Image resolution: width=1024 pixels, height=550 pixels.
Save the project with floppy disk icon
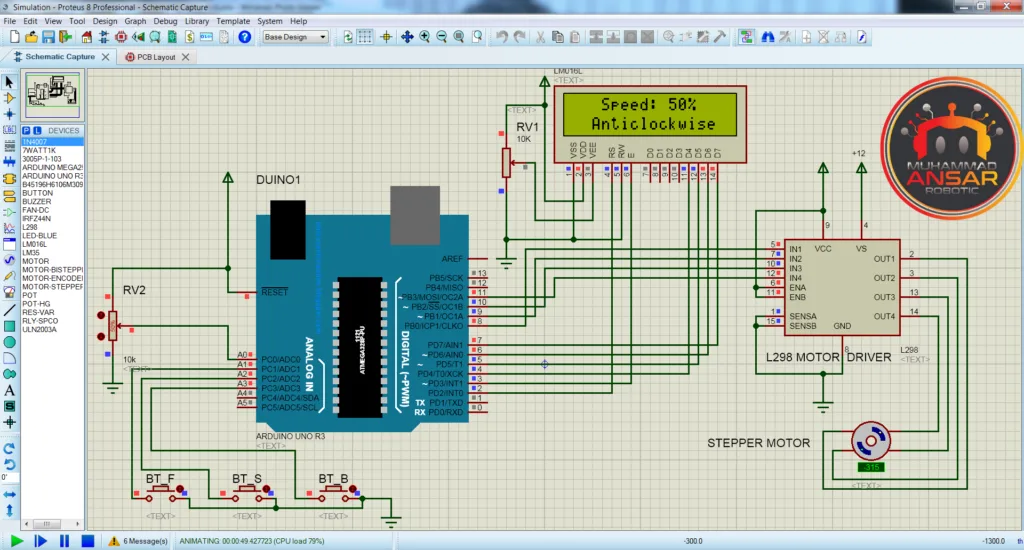(48, 37)
